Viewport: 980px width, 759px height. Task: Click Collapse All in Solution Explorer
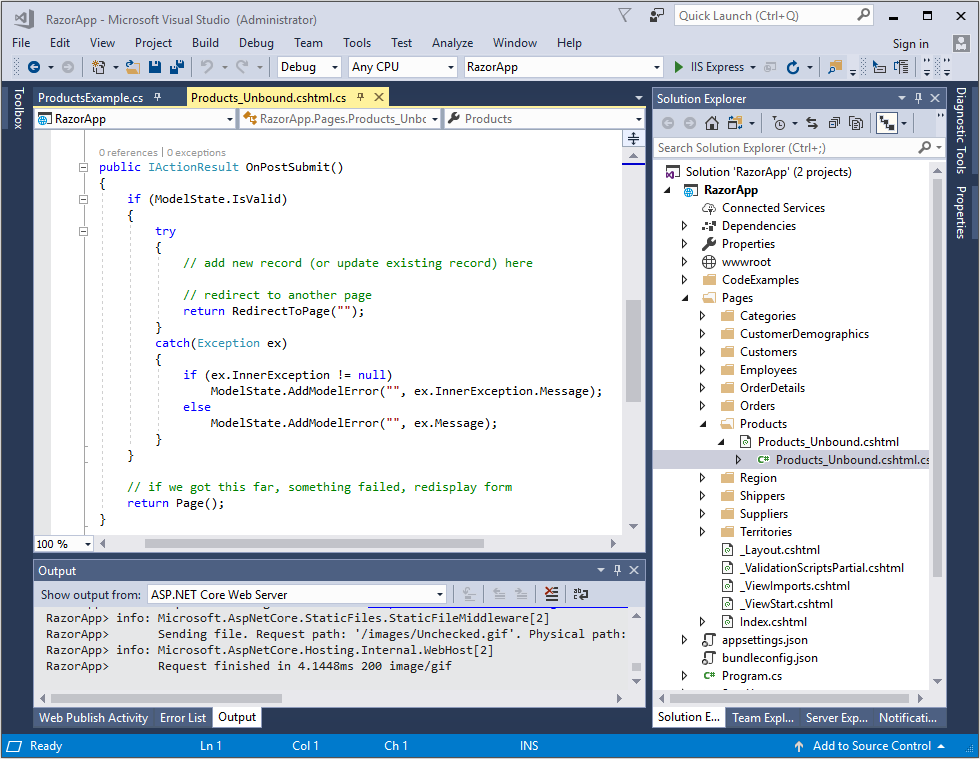tap(834, 123)
